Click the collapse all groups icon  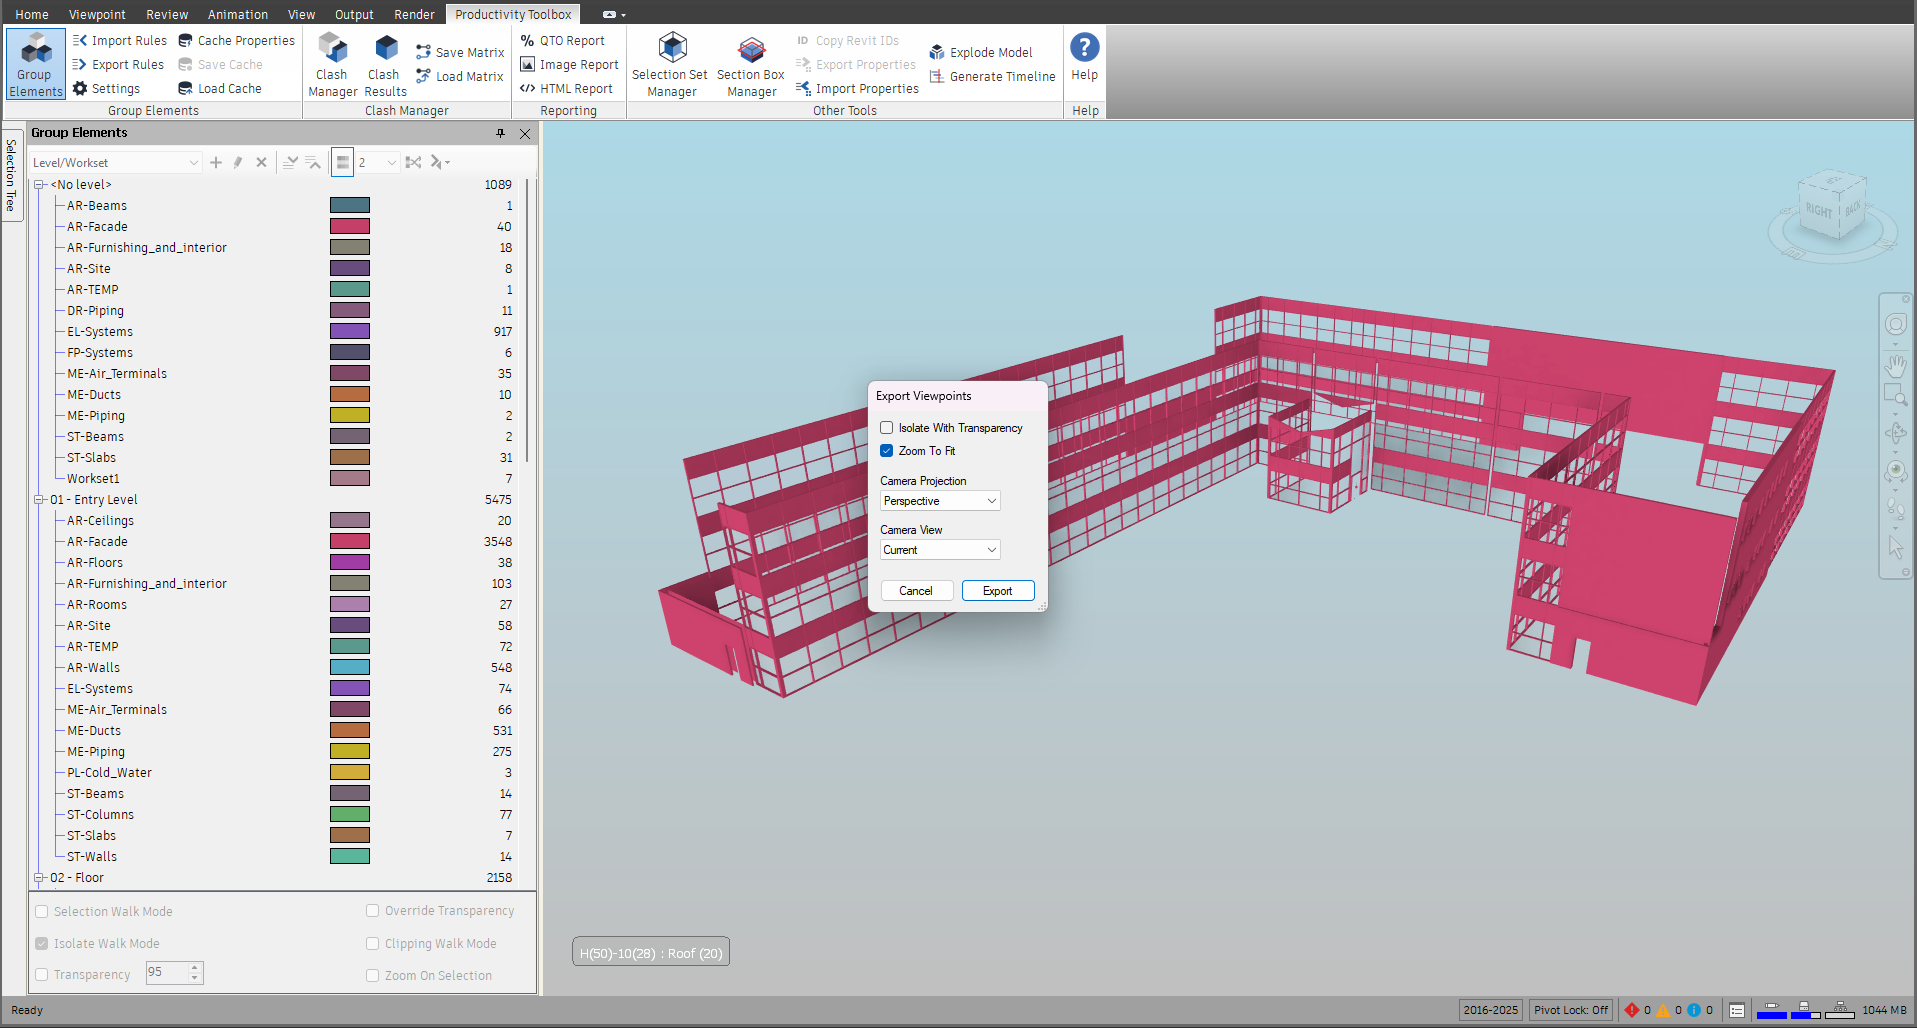(313, 162)
